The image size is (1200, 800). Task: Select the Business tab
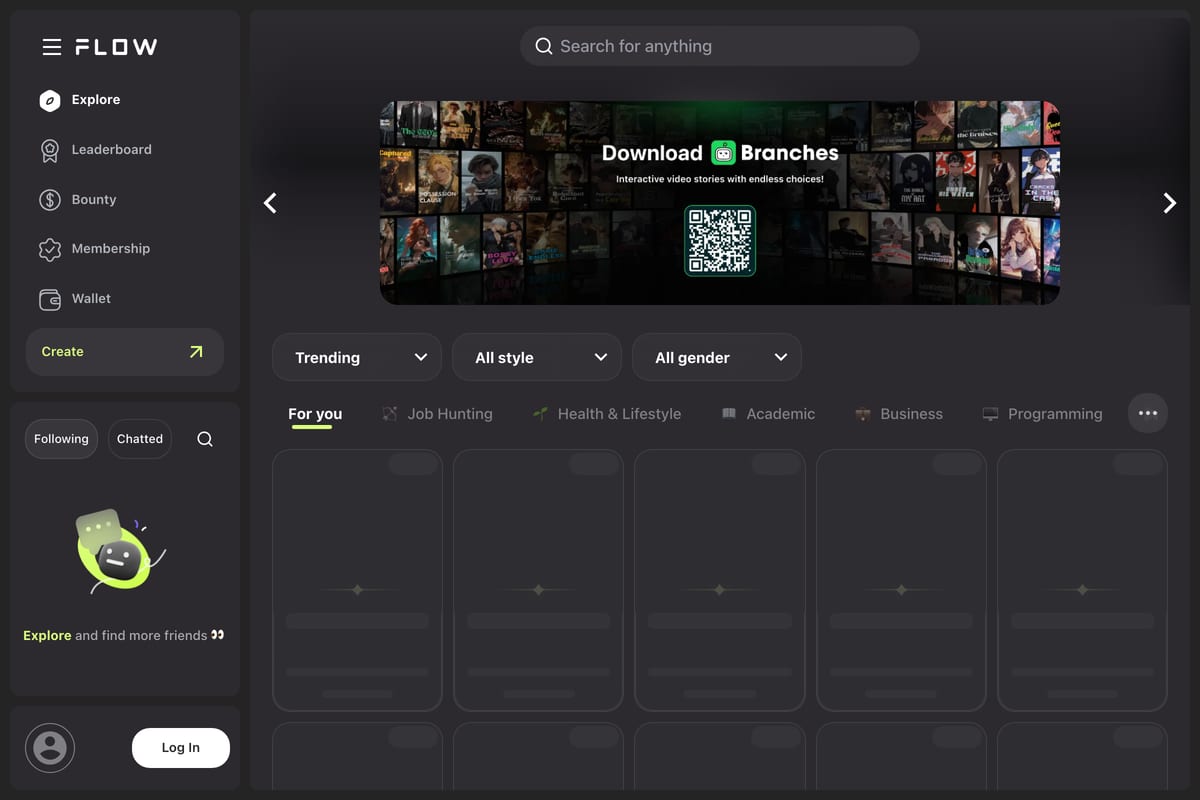click(899, 414)
